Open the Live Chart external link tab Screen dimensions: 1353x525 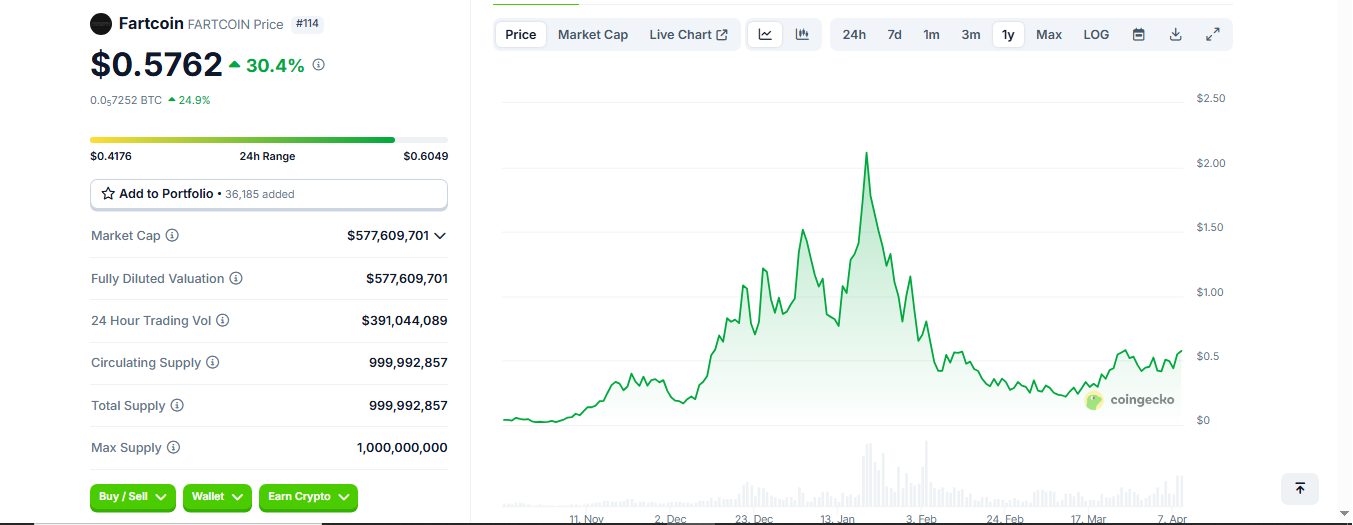[688, 34]
